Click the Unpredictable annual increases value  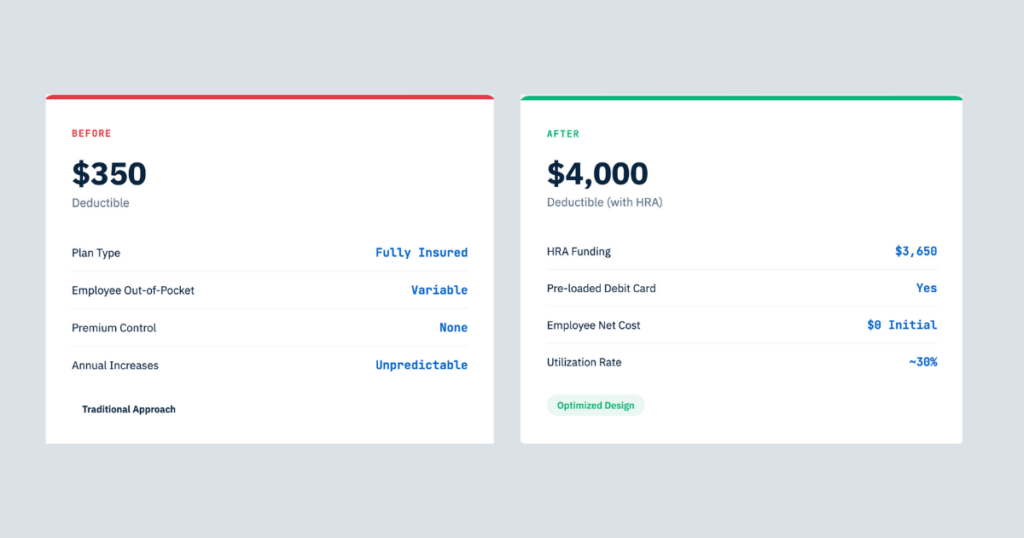pos(421,365)
